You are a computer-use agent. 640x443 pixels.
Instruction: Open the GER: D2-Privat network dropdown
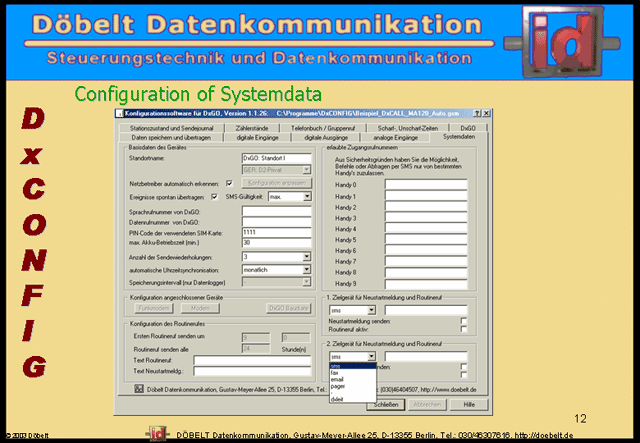(306, 169)
